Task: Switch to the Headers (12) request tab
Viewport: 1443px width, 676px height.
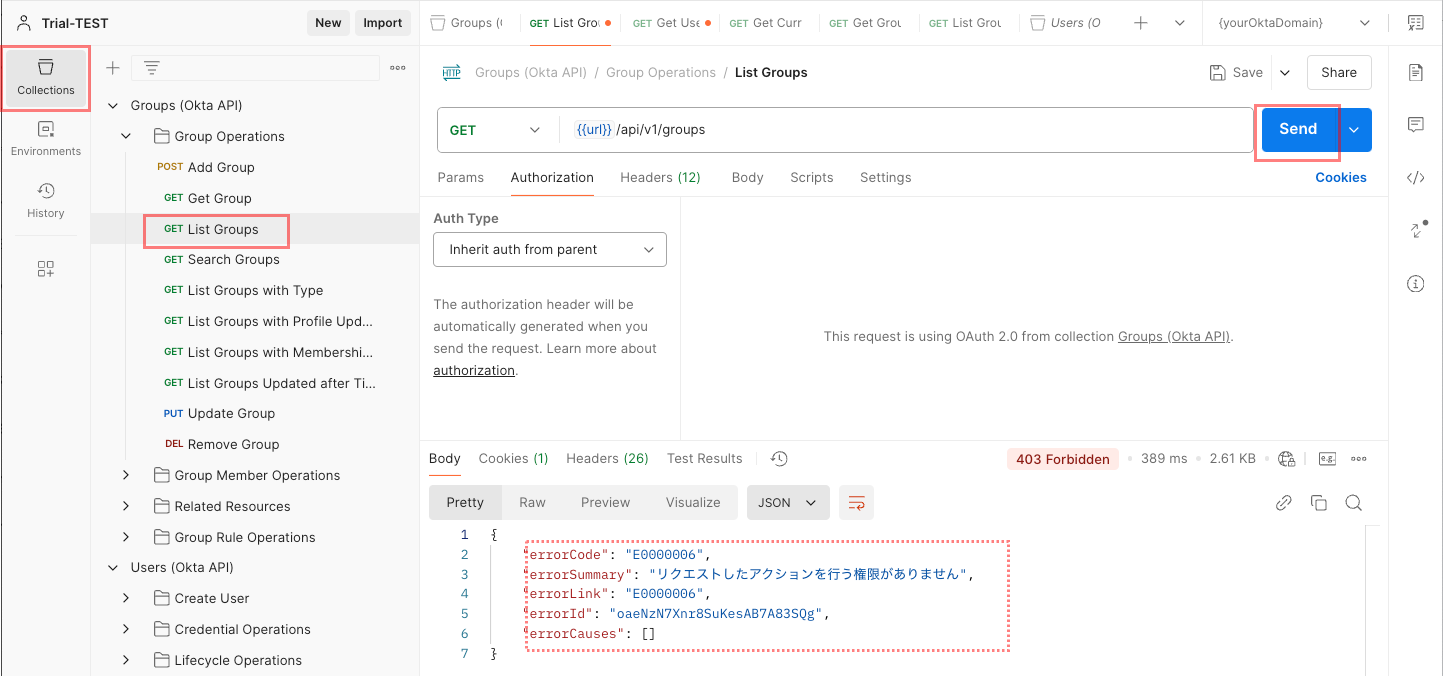Action: pyautogui.click(x=660, y=178)
